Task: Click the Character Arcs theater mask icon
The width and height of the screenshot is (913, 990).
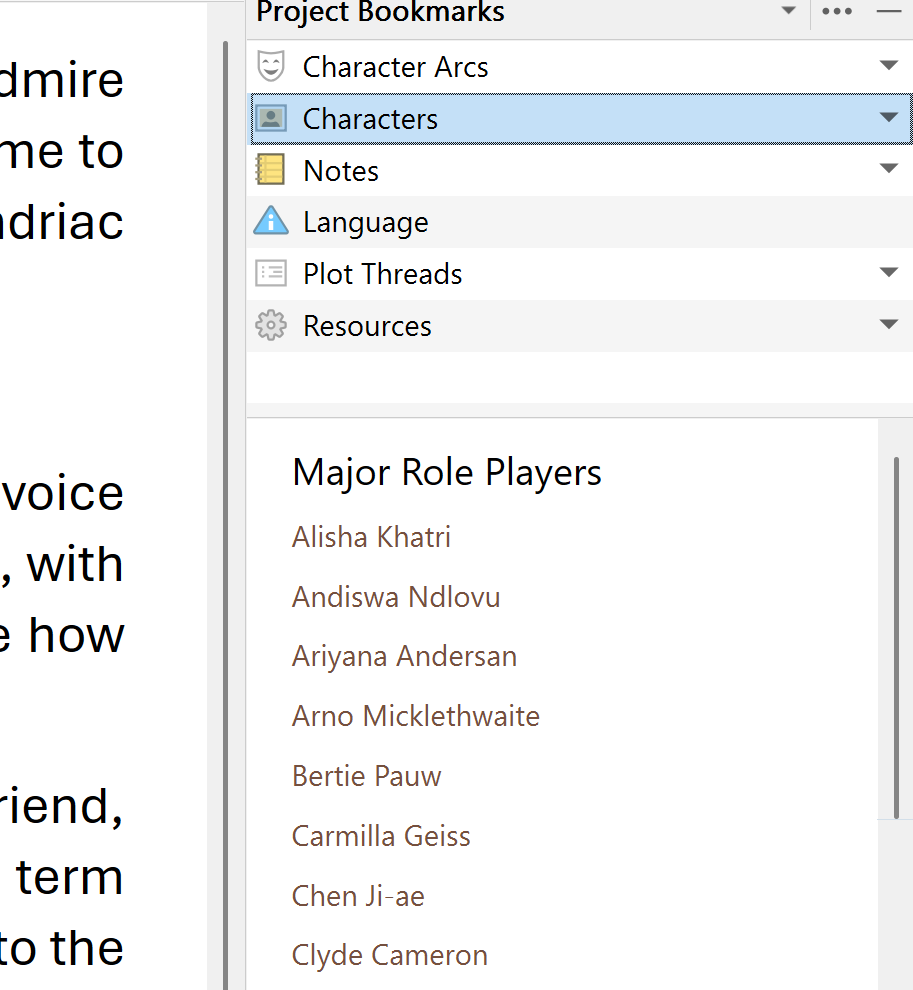Action: [x=271, y=66]
